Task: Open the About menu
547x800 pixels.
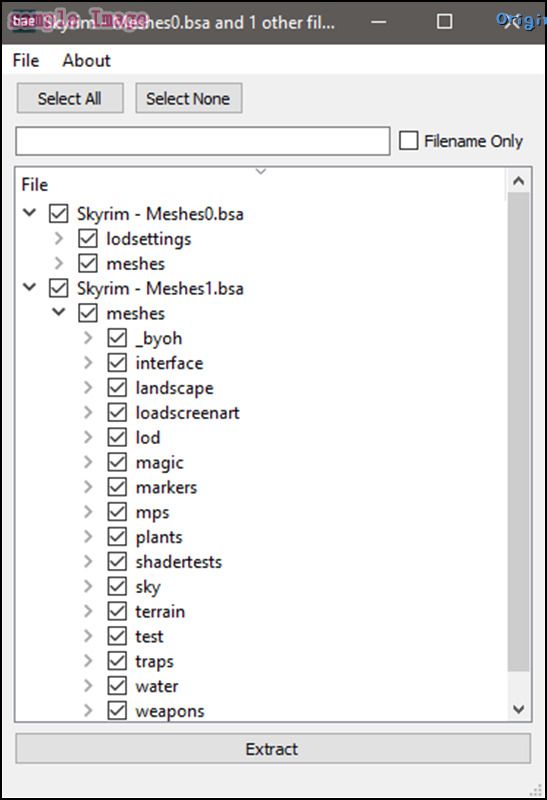Action: (86, 60)
